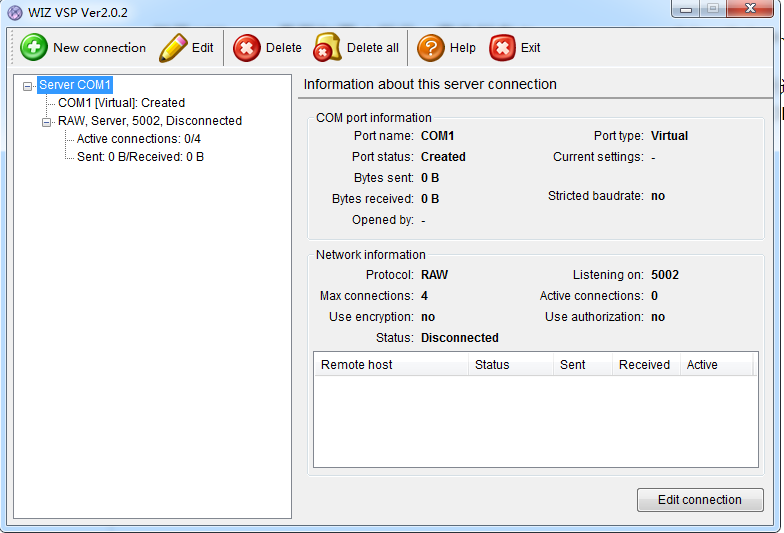Image resolution: width=784 pixels, height=533 pixels.
Task: Click the Stricted baudrate value no
Action: pos(658,196)
